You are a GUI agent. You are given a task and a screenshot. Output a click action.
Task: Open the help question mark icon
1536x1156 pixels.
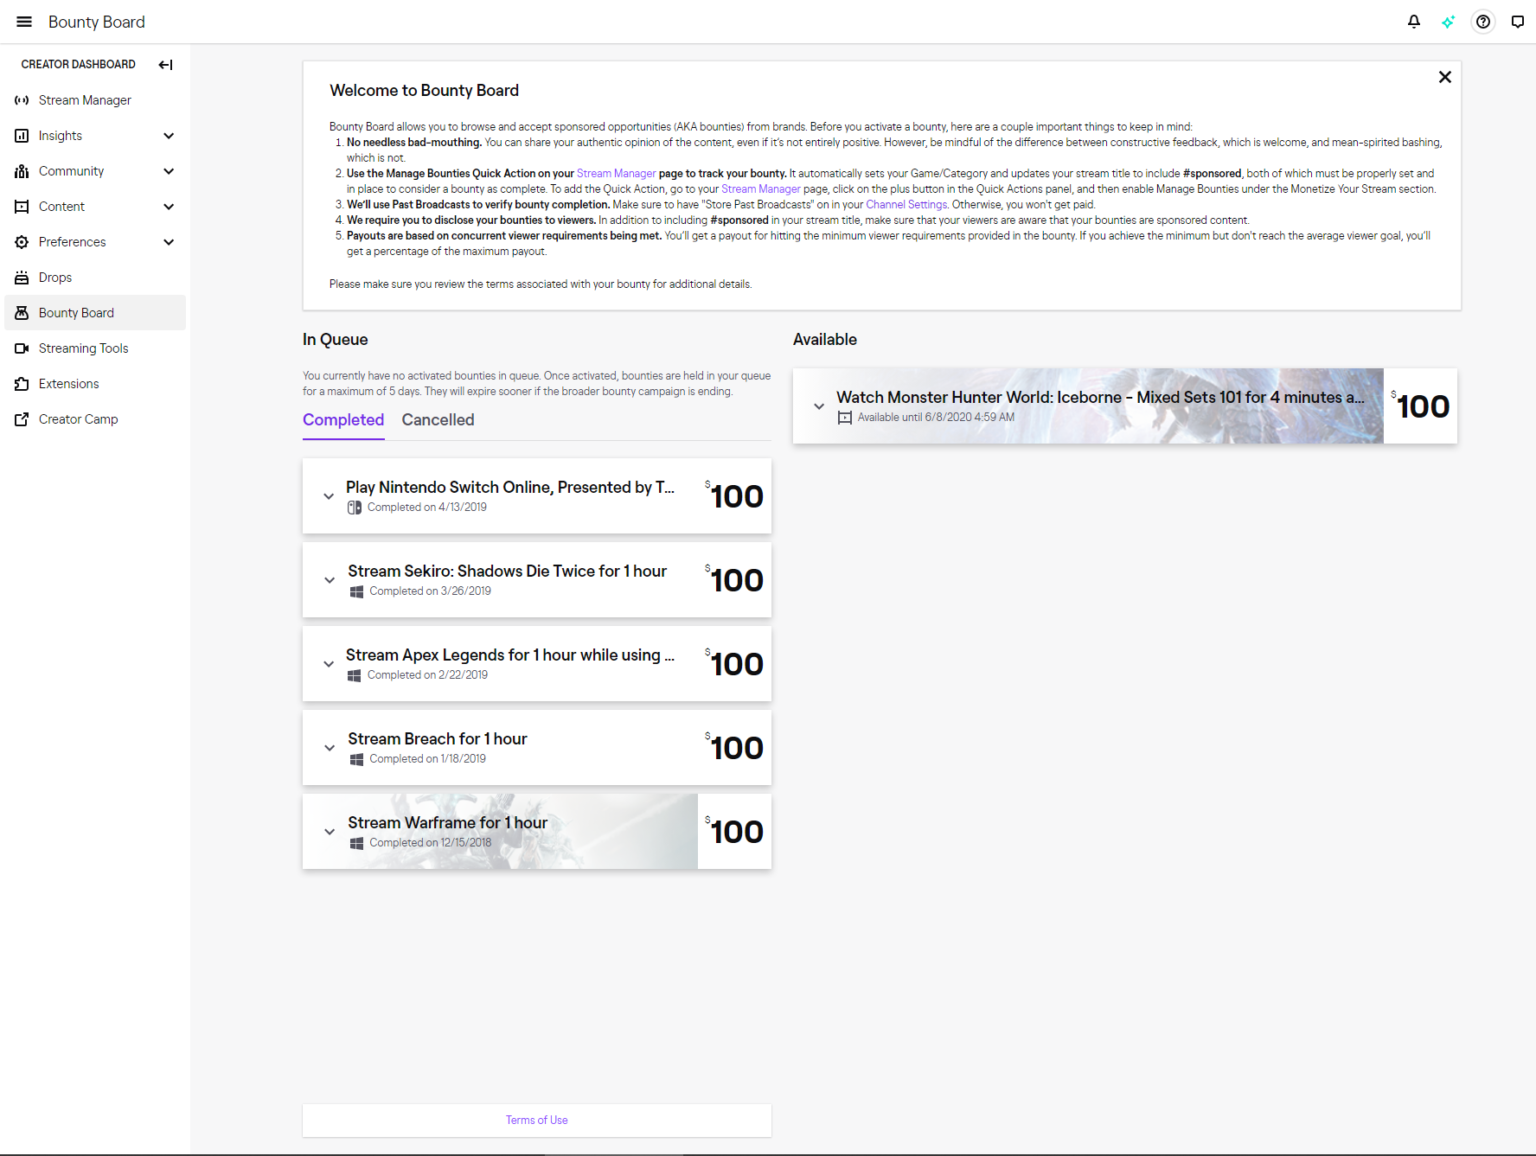click(x=1483, y=21)
